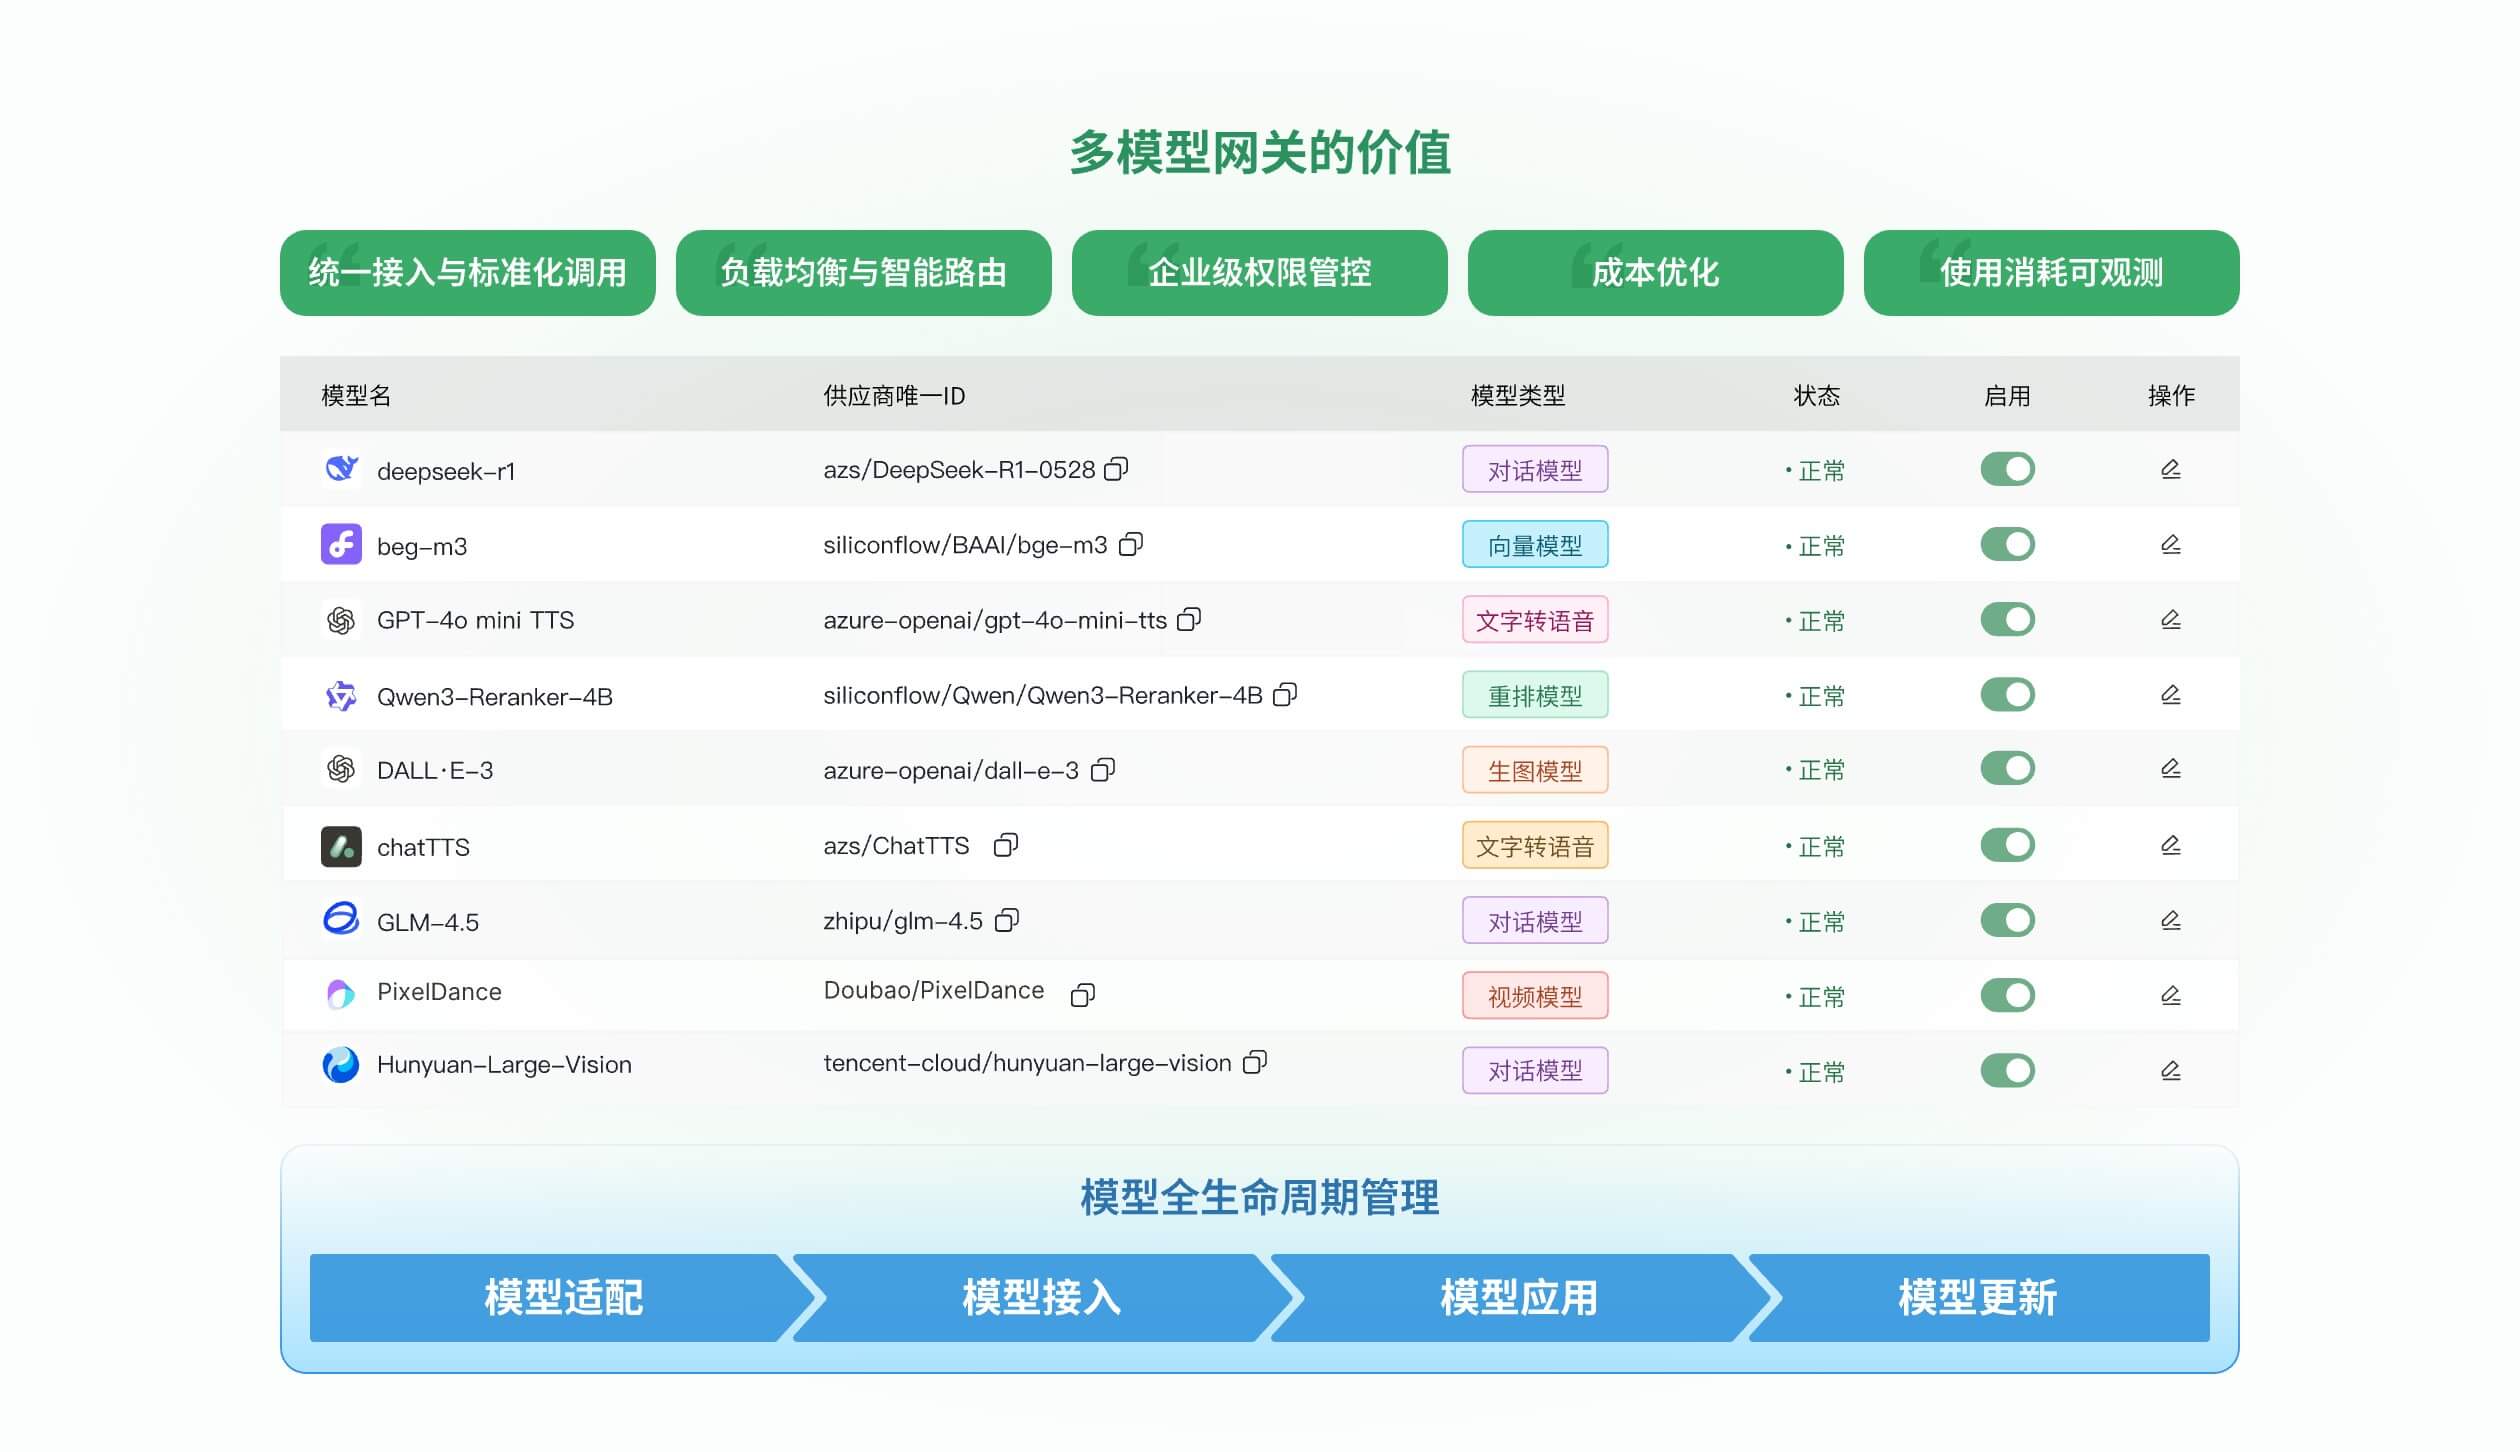
Task: Click the Qwen3-Reranker-4B model logo
Action: pos(341,695)
